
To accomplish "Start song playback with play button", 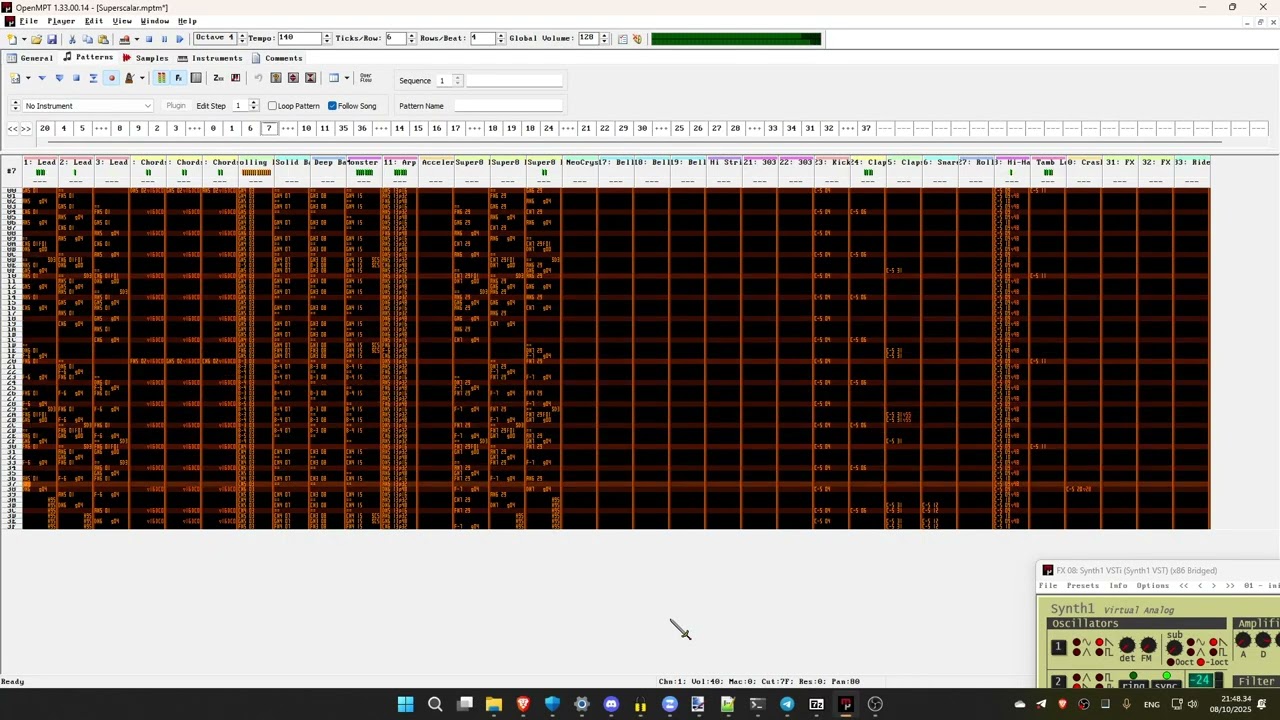I will tap(180, 39).
